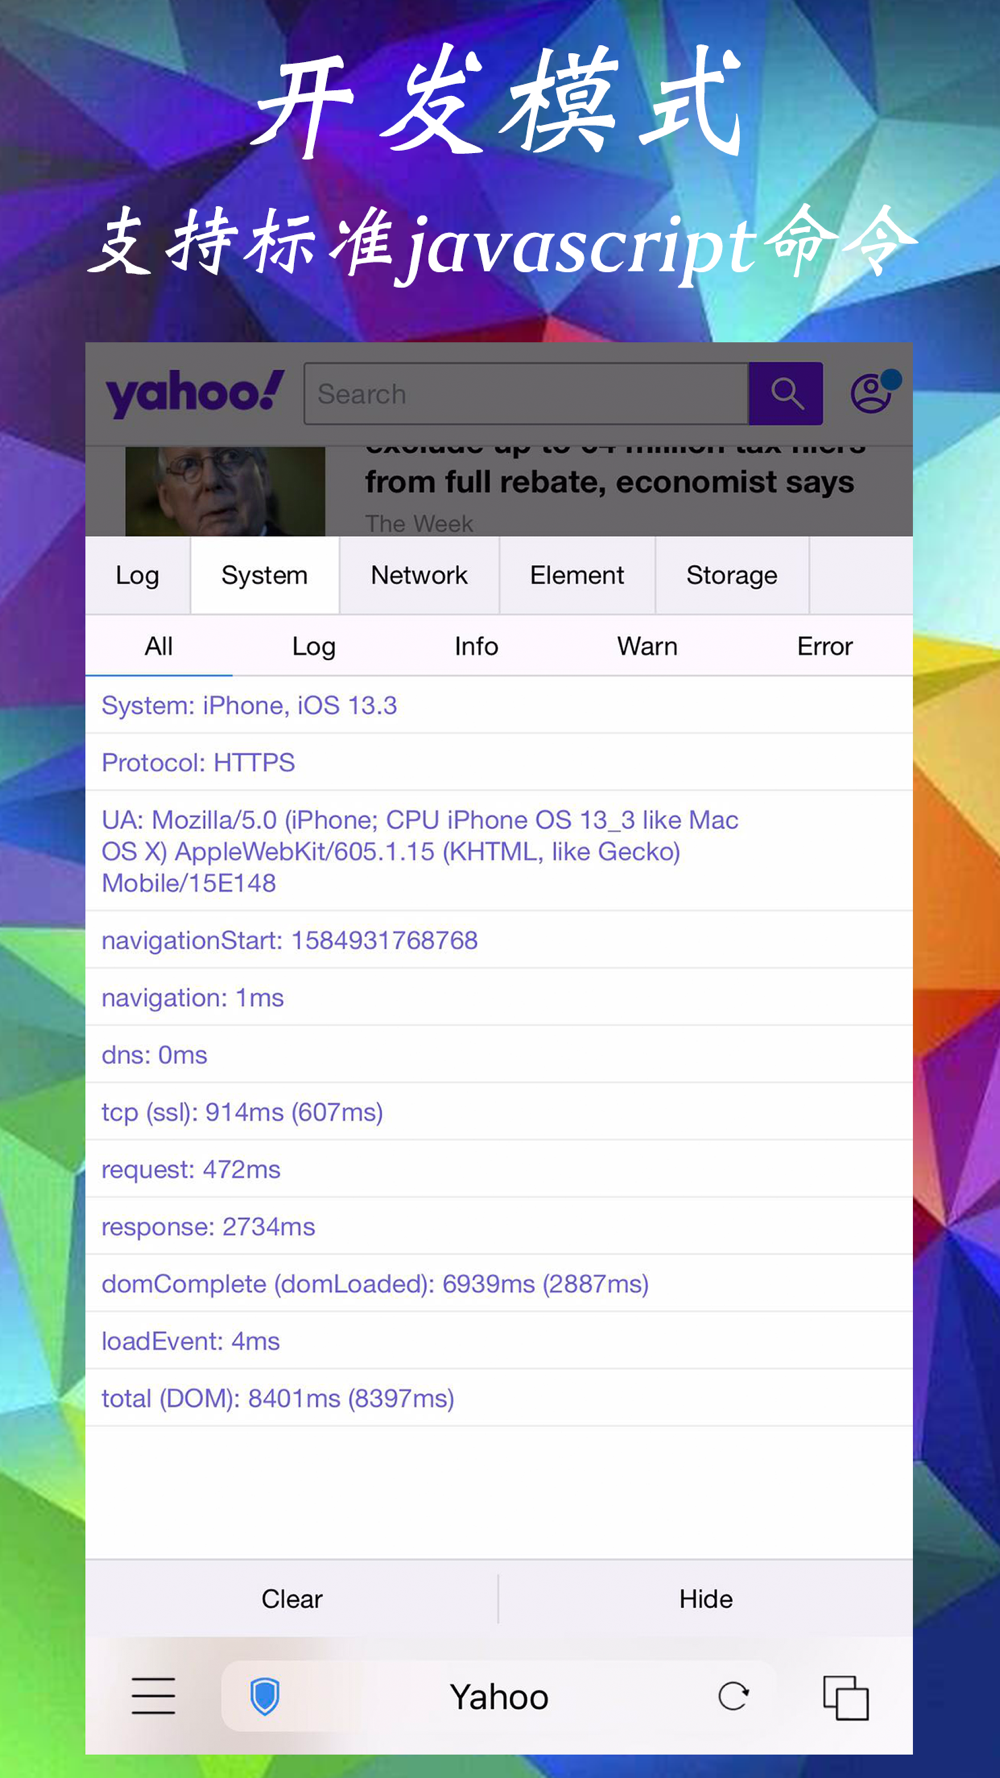Show Info level messages only
Image resolution: width=1000 pixels, height=1778 pixels.
coord(476,646)
